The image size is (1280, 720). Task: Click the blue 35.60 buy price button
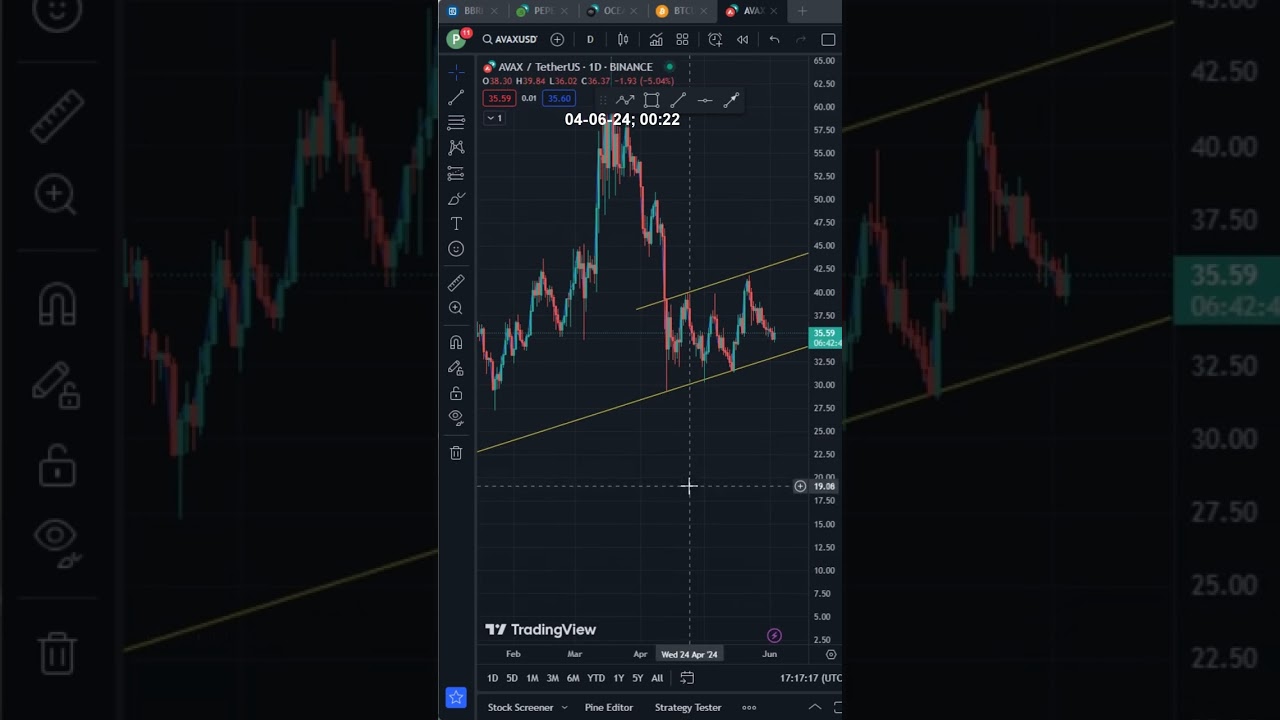click(559, 98)
